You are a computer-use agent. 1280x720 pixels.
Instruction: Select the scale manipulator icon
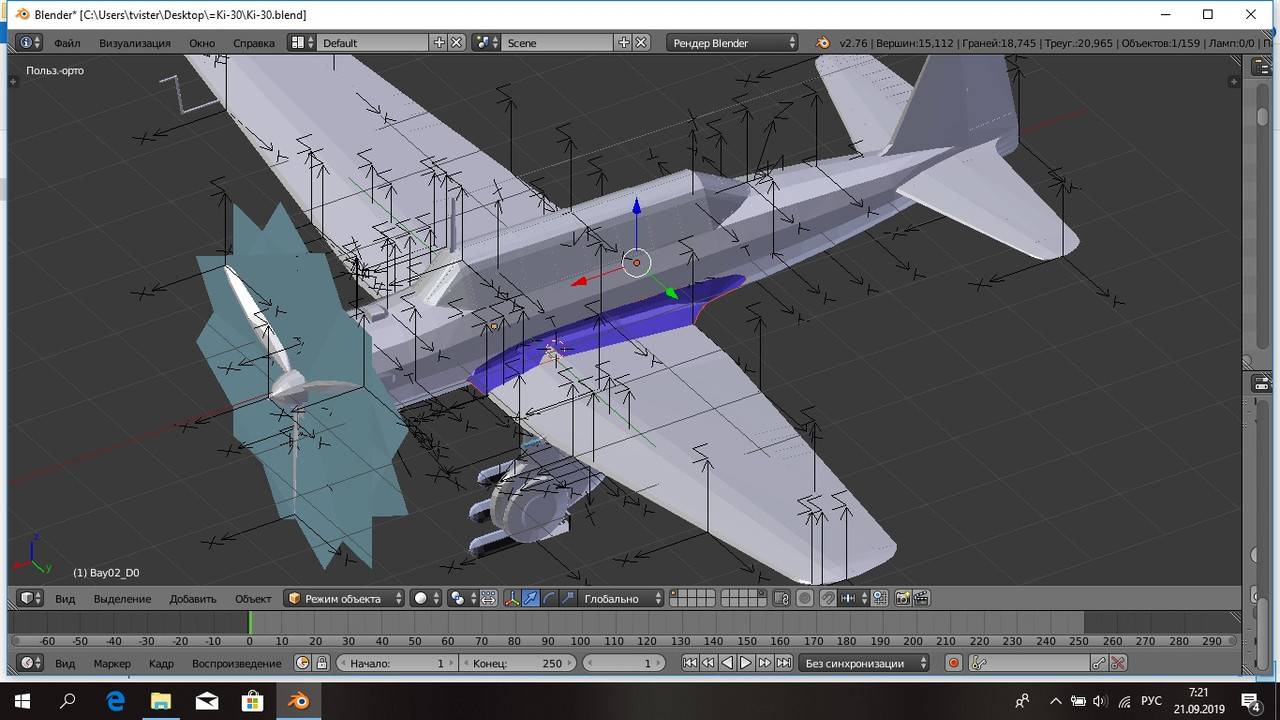pos(568,599)
